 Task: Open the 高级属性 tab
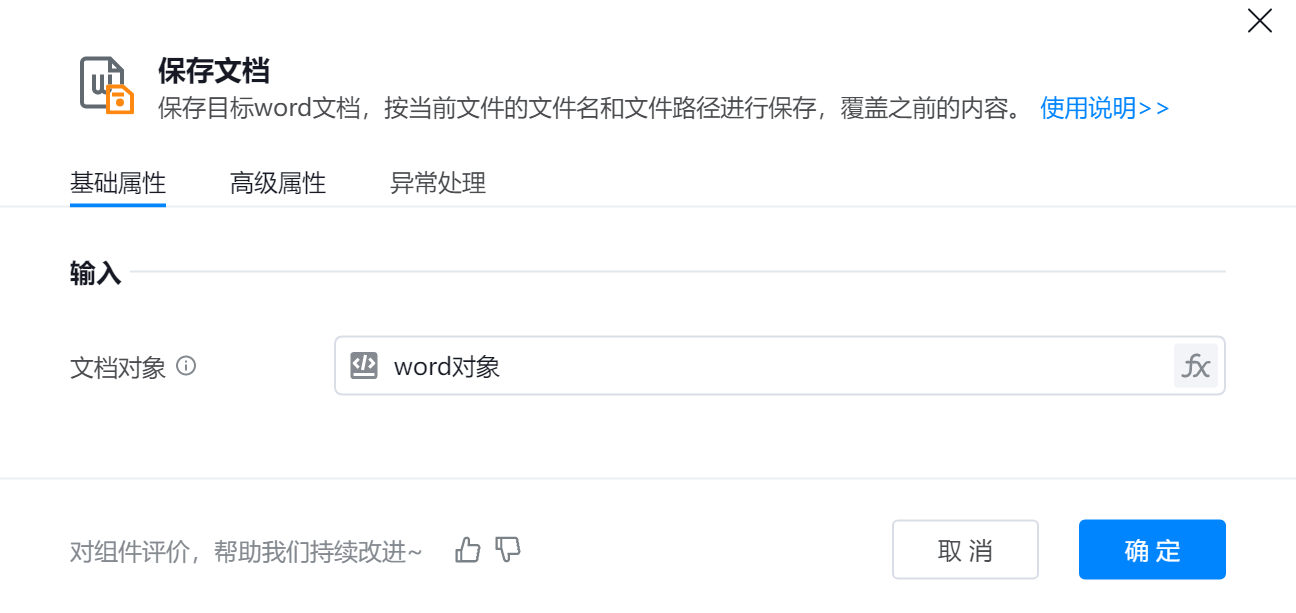point(278,183)
